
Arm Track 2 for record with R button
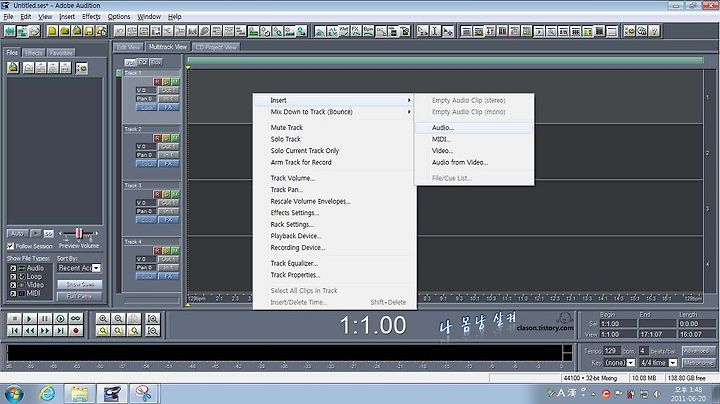tap(158, 138)
